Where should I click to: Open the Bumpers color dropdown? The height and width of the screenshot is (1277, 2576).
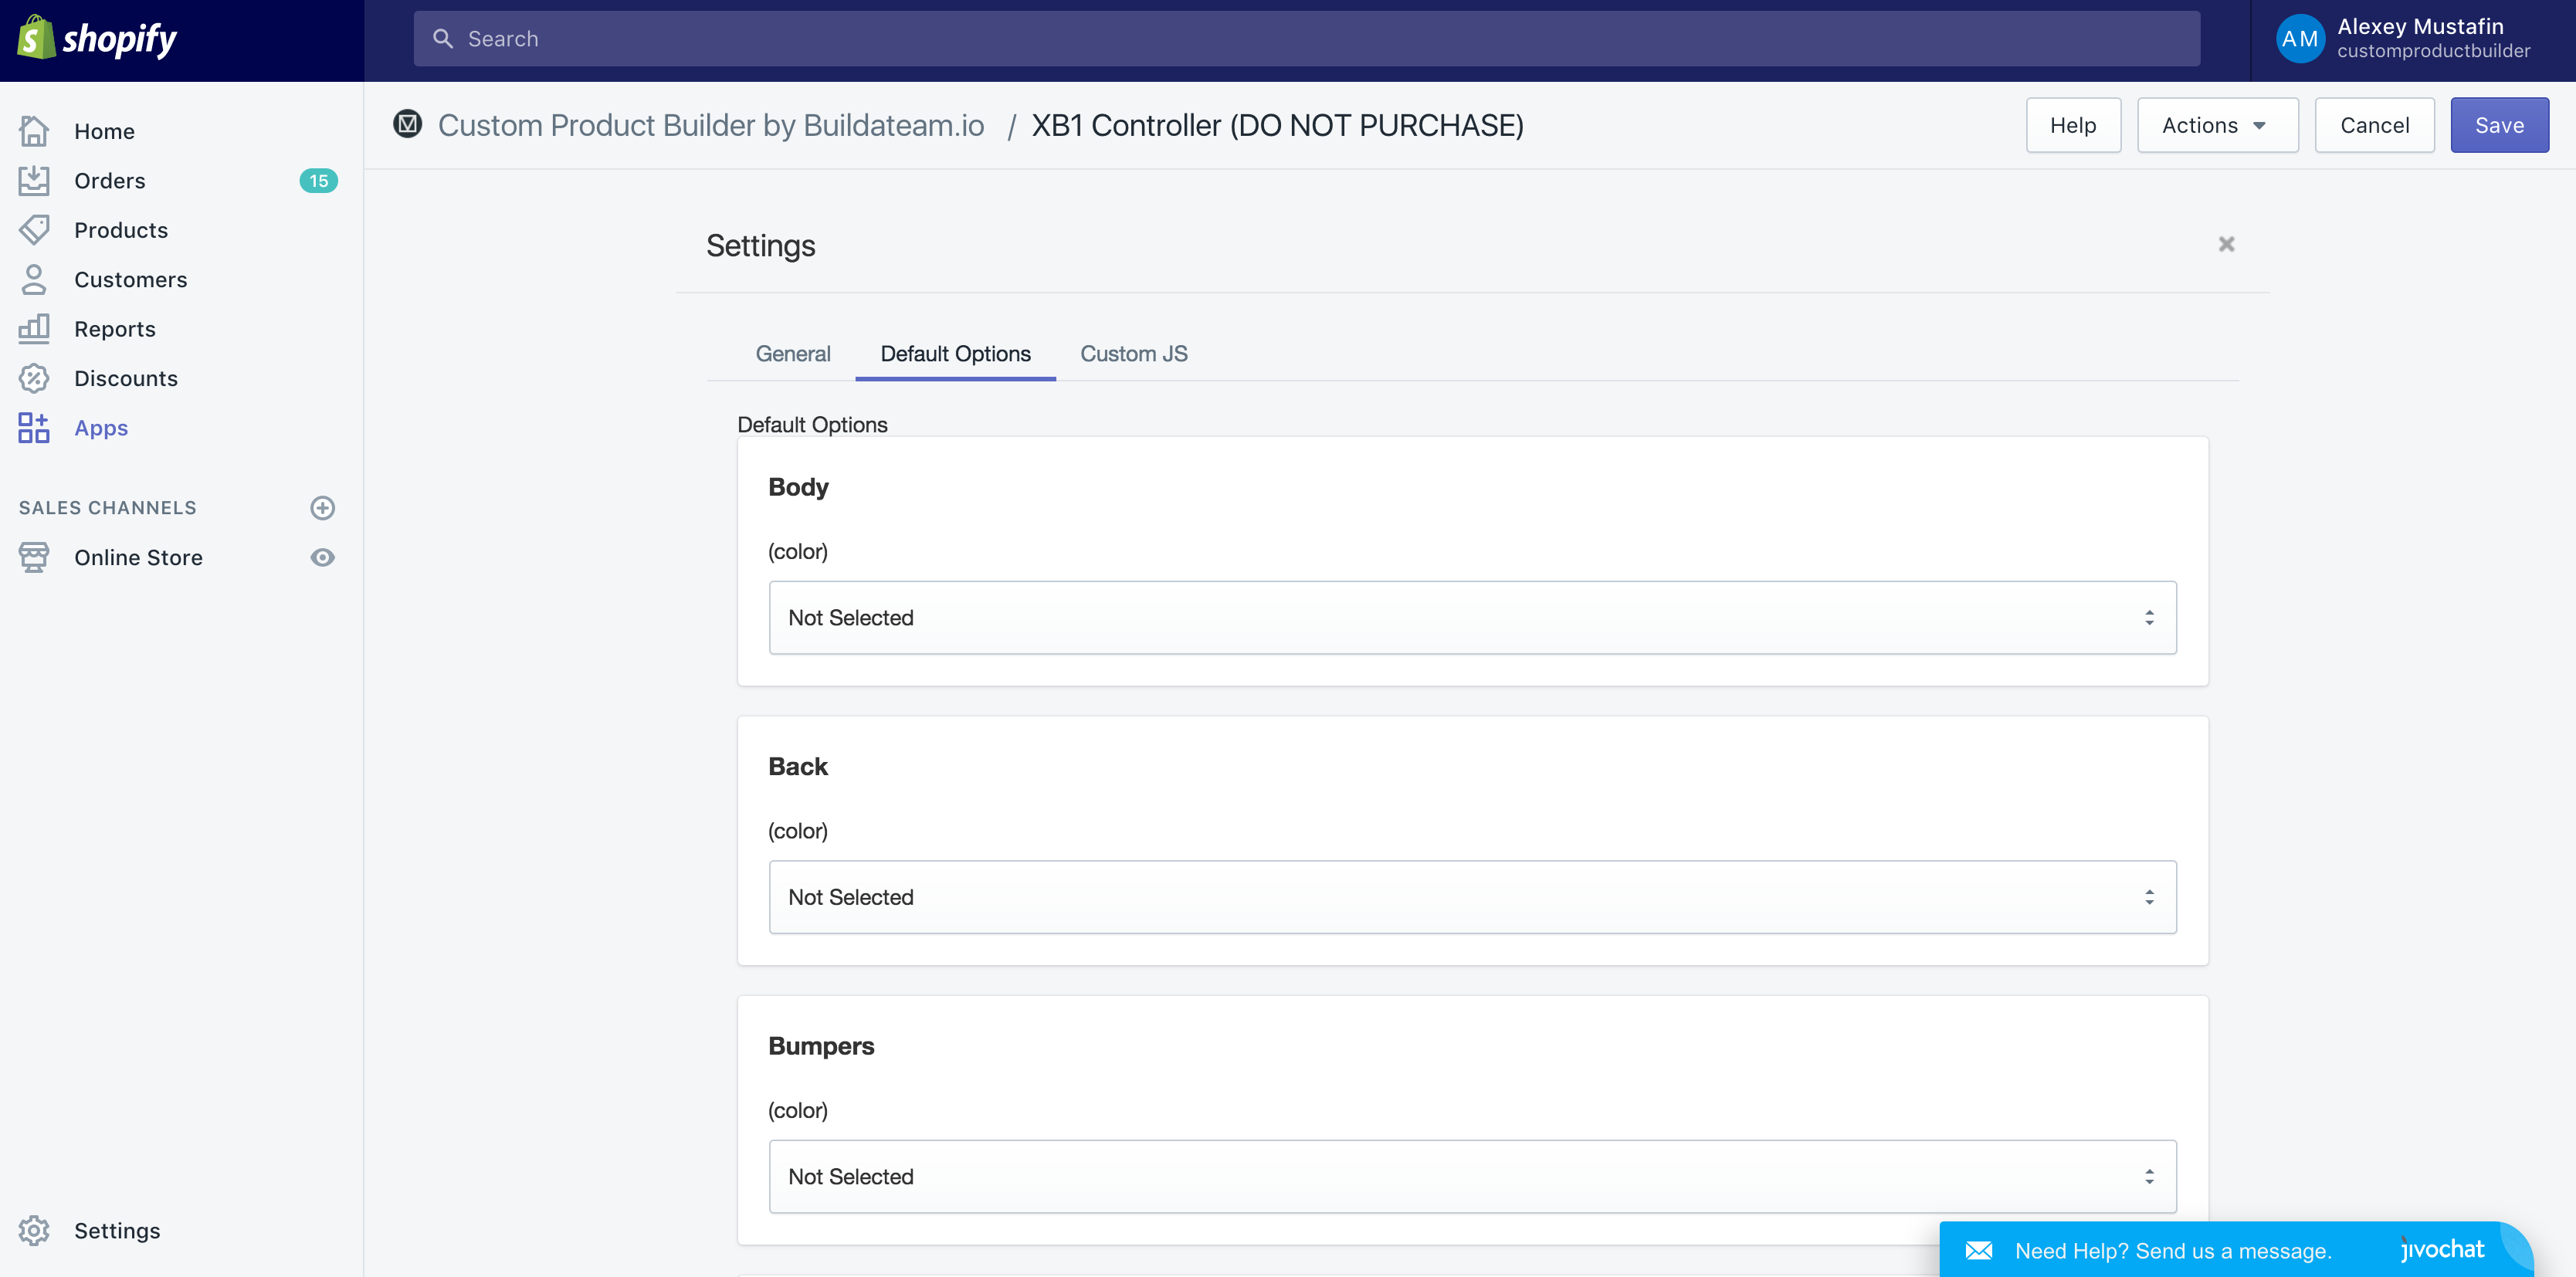[x=1472, y=1176]
